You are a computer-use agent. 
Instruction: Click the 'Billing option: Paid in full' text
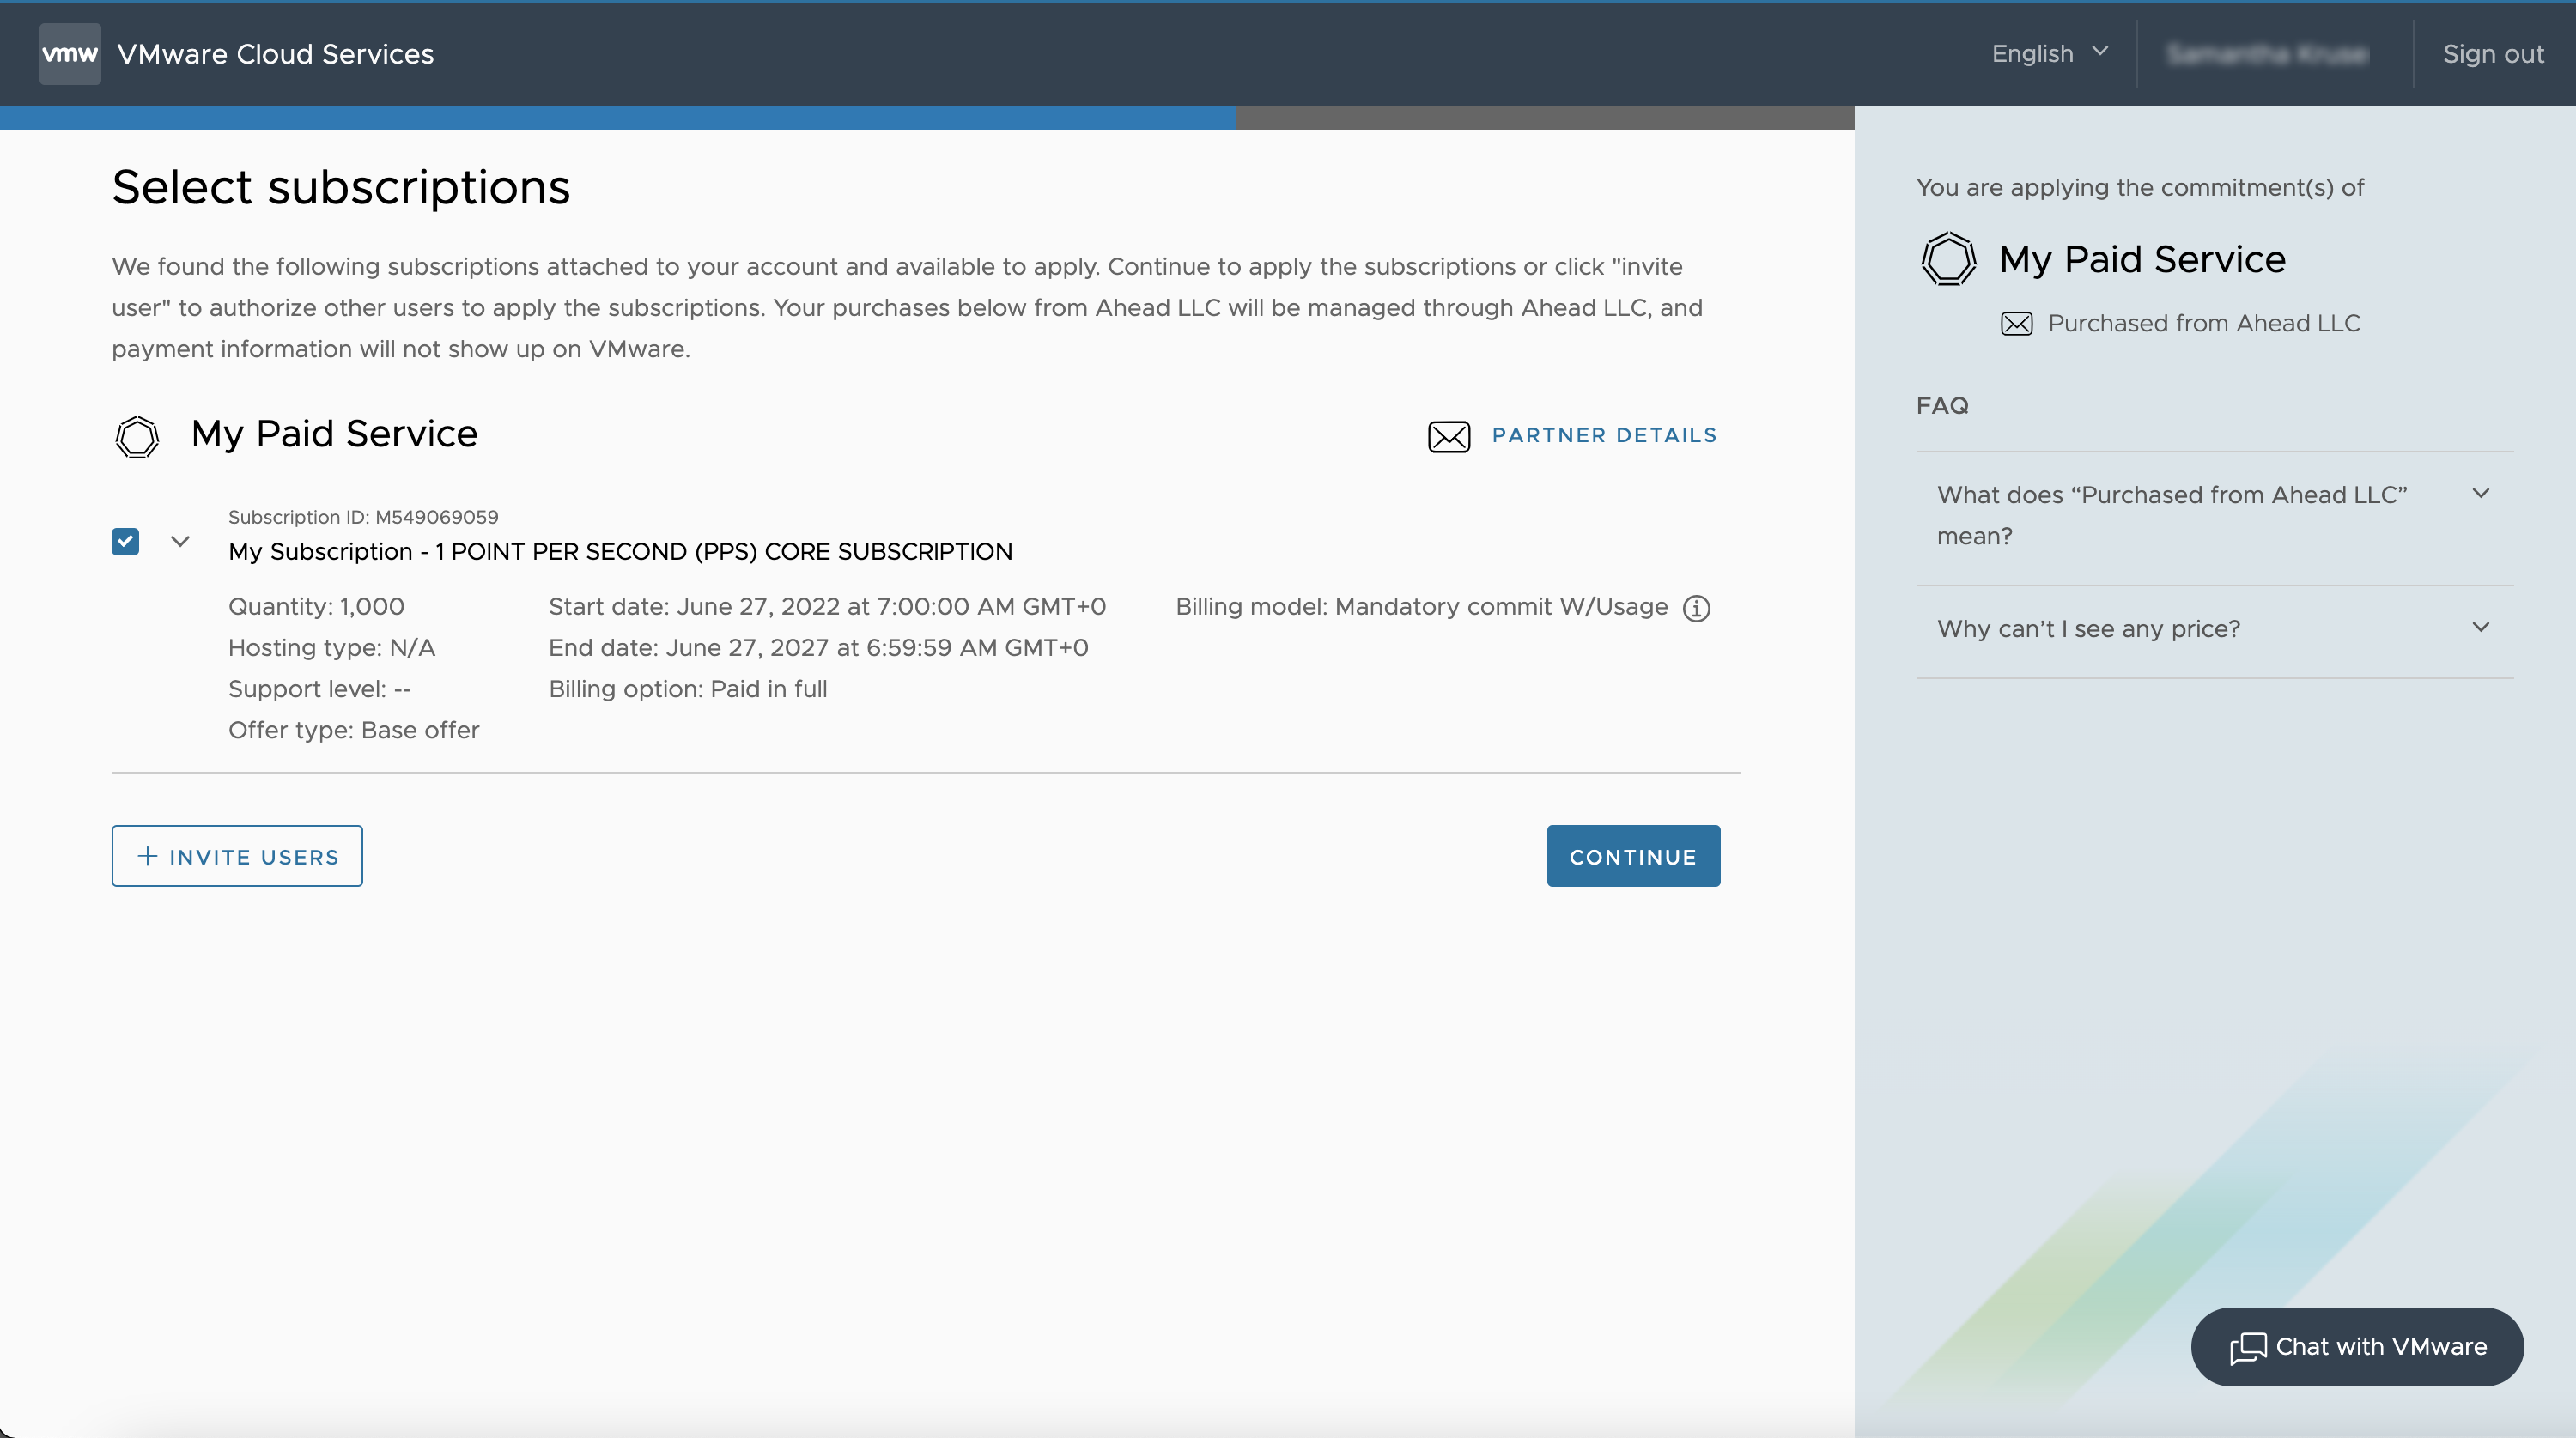click(688, 689)
